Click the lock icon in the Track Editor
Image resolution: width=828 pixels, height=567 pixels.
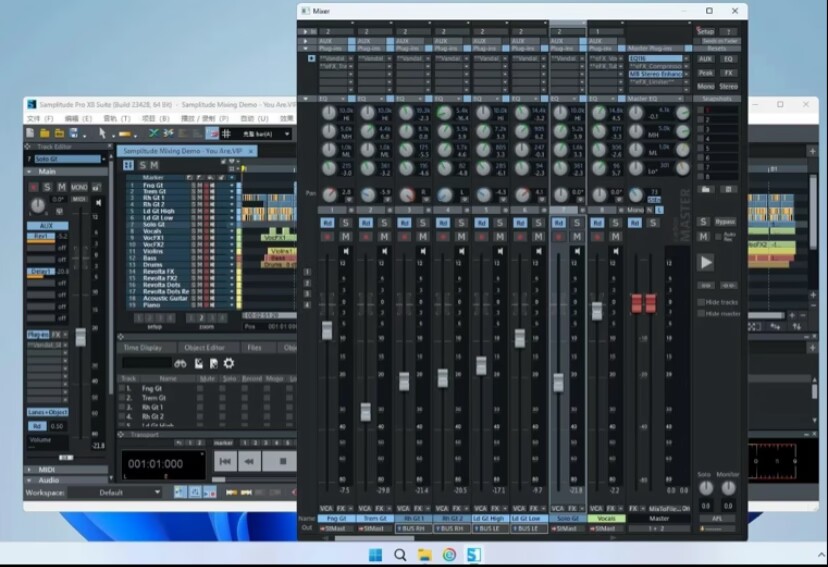97,187
